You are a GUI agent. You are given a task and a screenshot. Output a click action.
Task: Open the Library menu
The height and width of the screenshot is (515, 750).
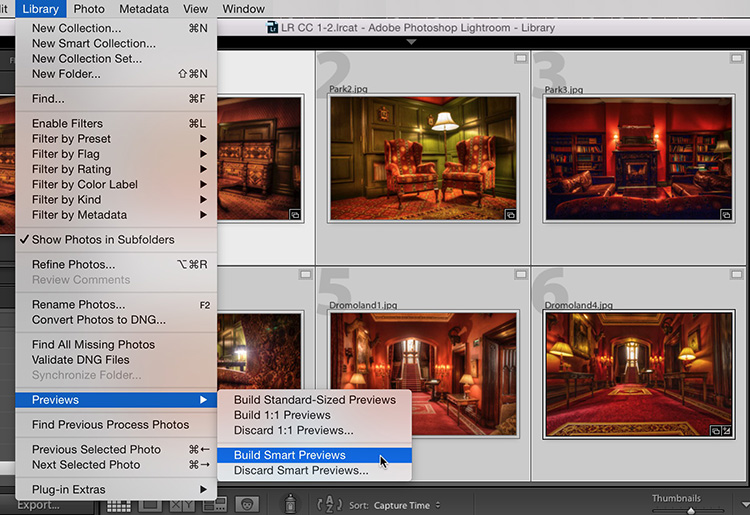(x=40, y=9)
